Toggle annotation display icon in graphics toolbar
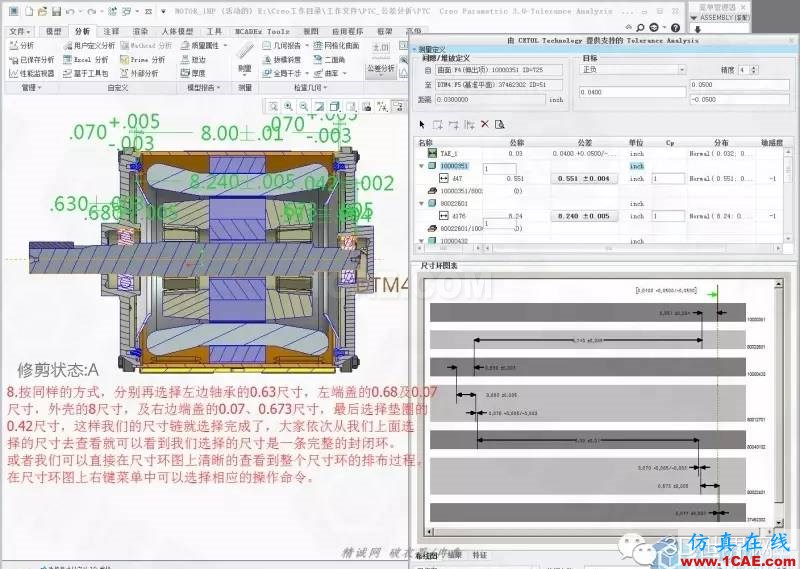 (397, 106)
